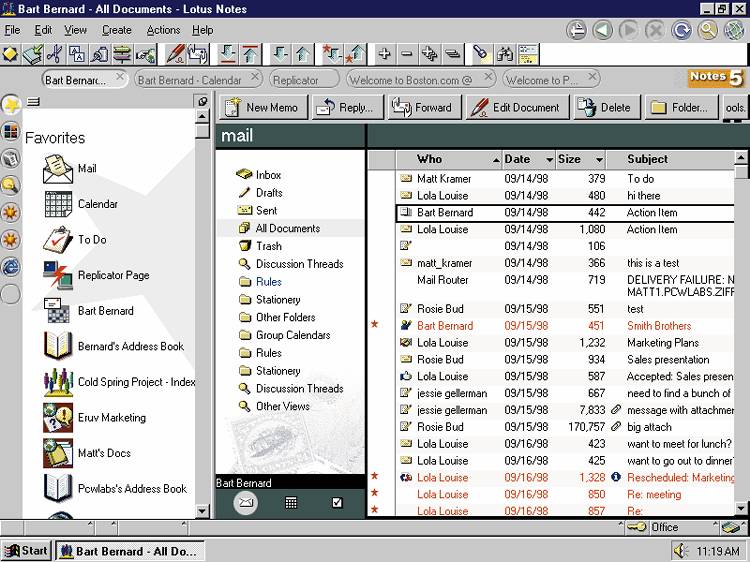750x562 pixels.
Task: Switch to Bart Bernard - Calendar tab
Action: pyautogui.click(x=198, y=79)
